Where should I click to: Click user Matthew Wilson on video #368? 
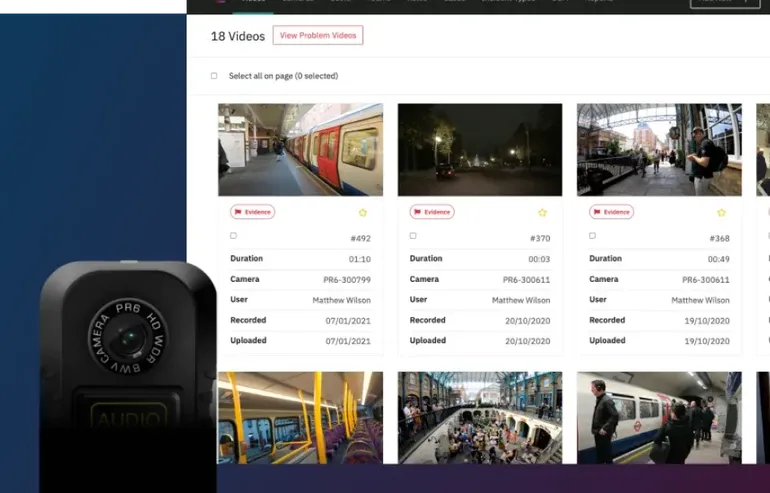pos(700,300)
